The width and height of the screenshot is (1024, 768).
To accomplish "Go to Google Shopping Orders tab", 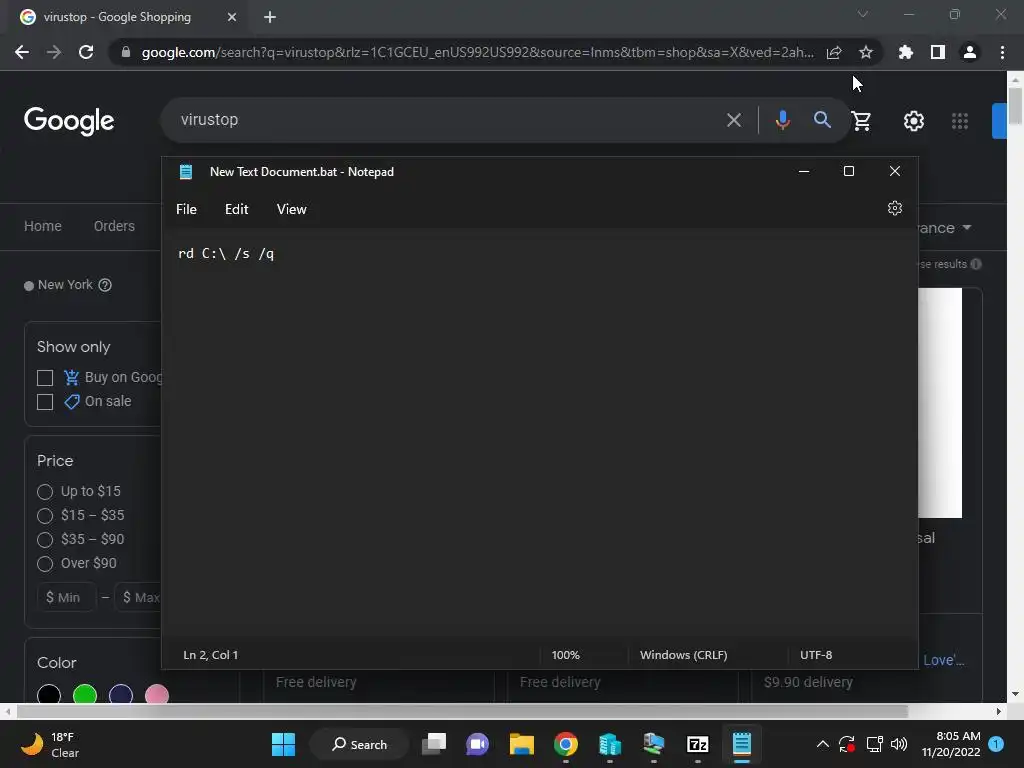I will point(114,226).
